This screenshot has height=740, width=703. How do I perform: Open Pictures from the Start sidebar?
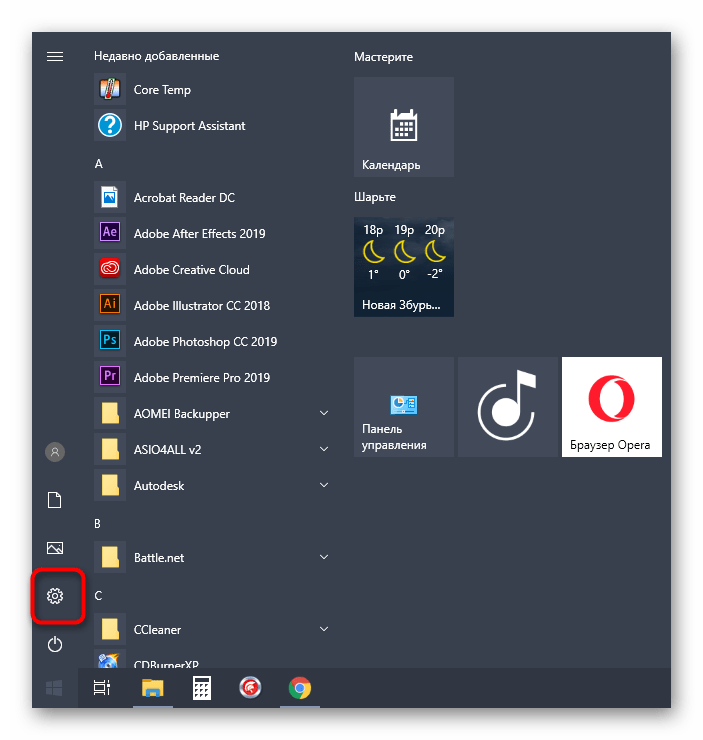pos(55,548)
